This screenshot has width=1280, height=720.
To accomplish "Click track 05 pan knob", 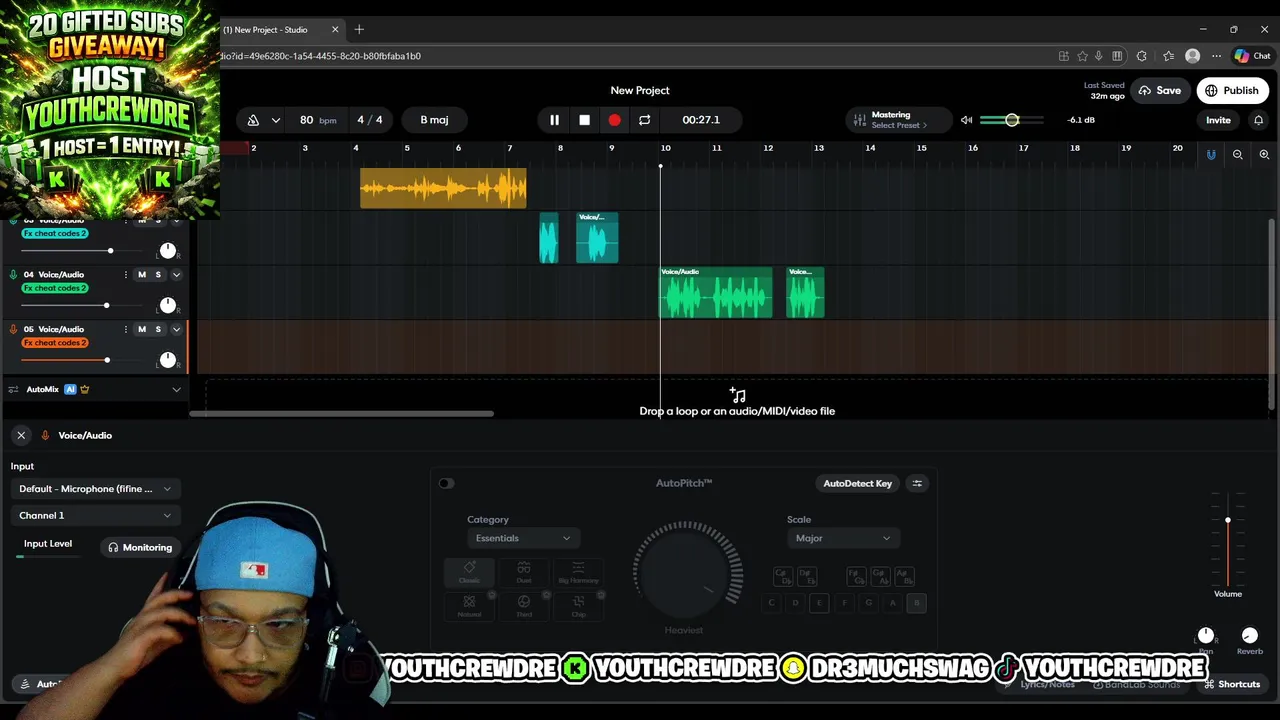I will 167,360.
